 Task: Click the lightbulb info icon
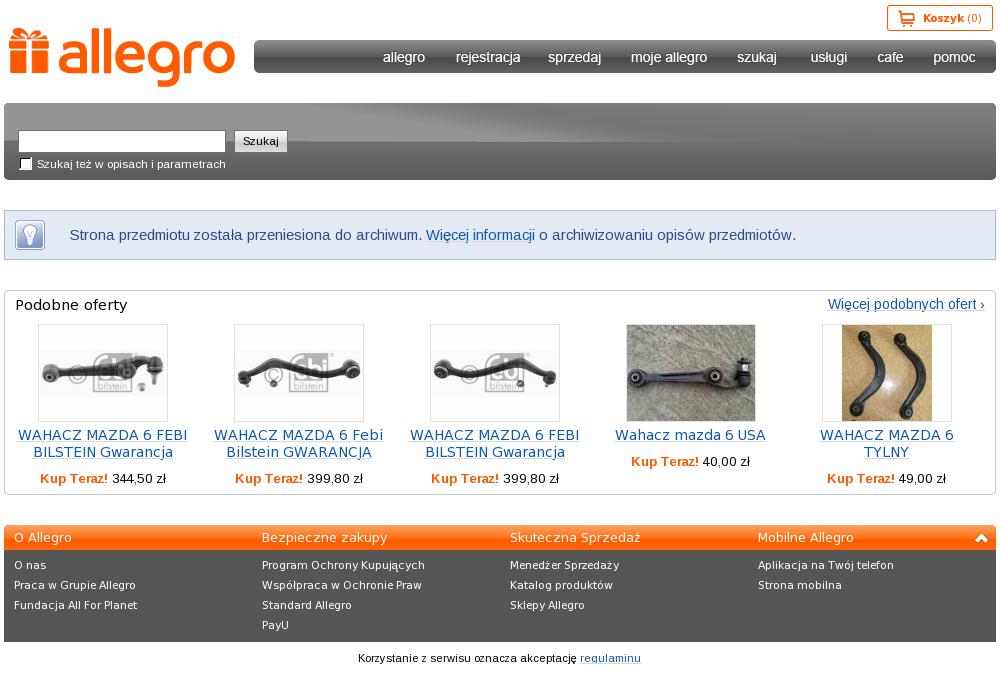tap(30, 235)
